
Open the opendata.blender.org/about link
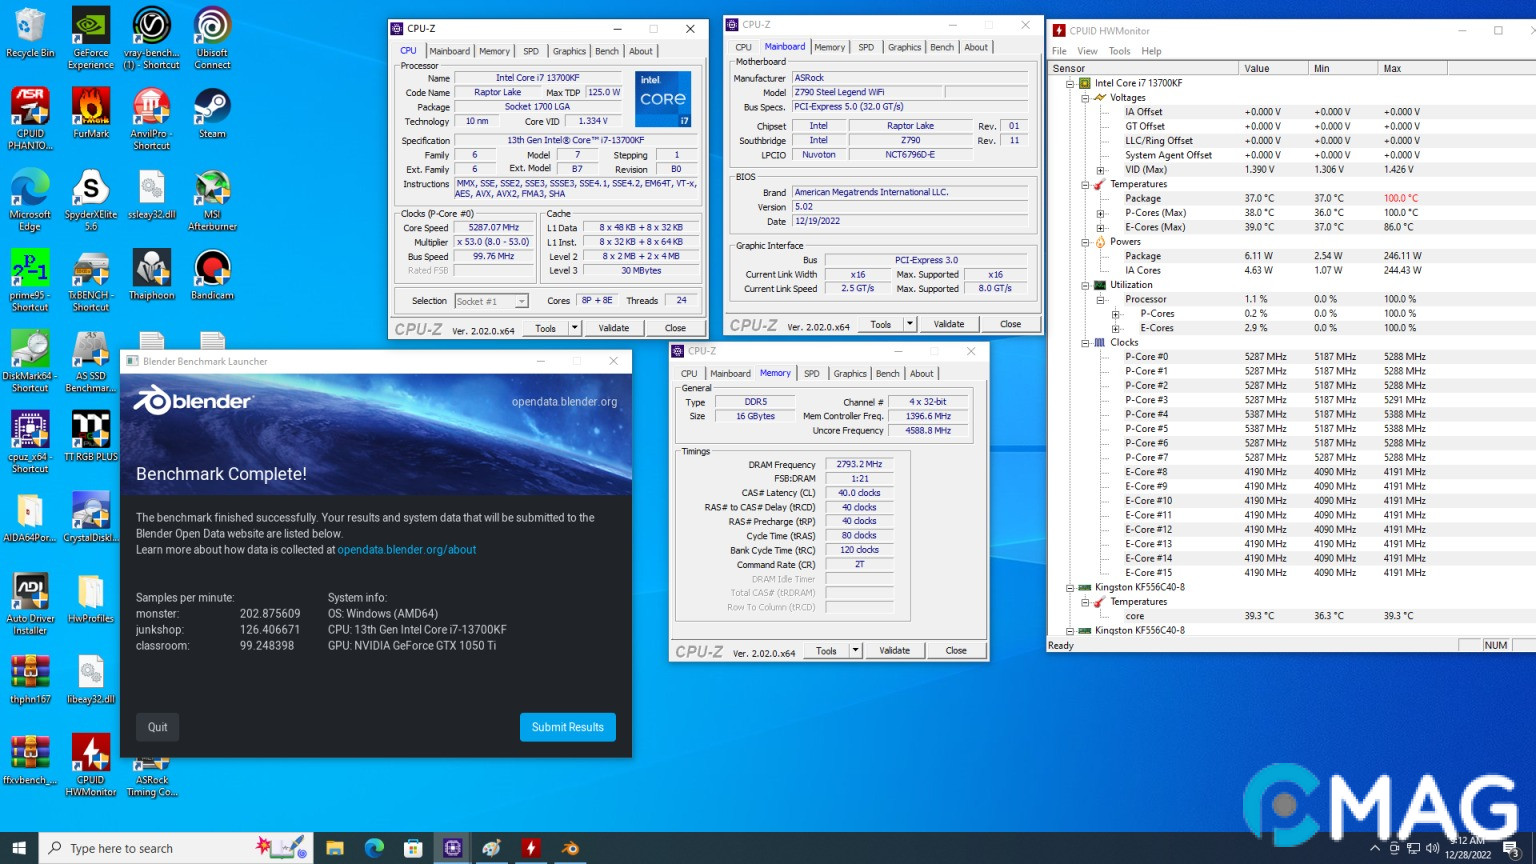click(406, 550)
